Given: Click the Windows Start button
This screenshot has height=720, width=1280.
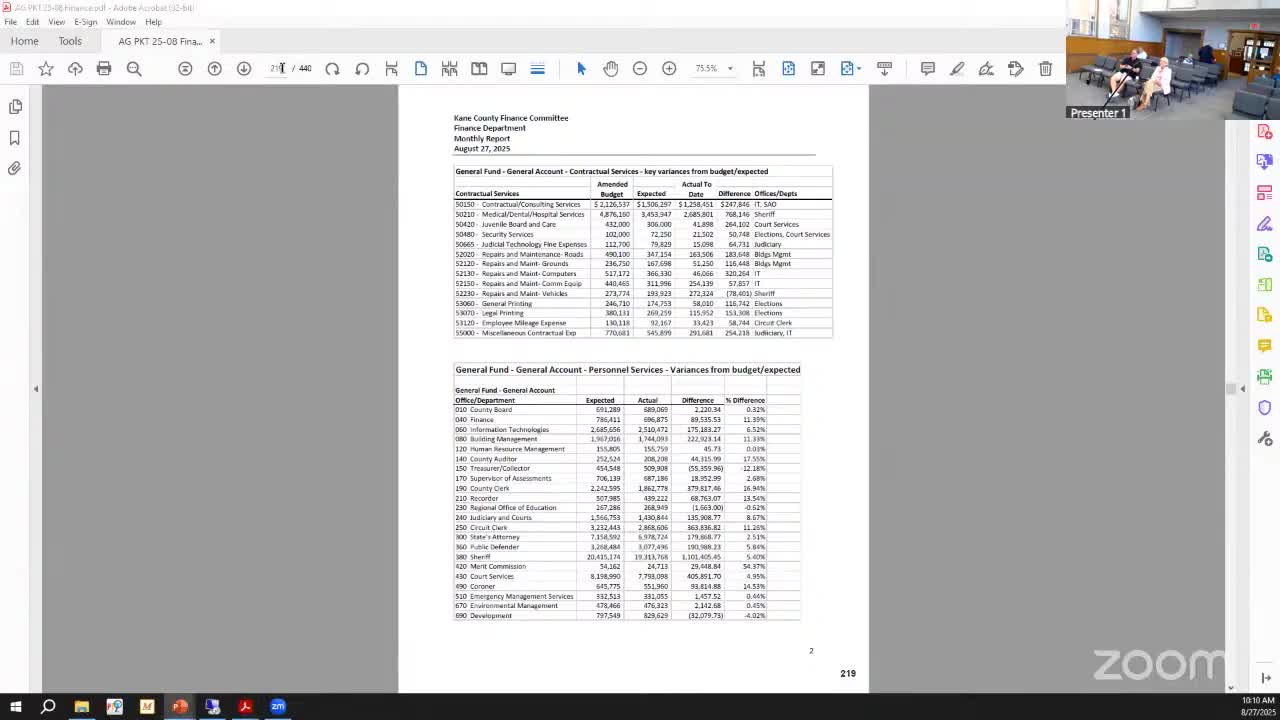Looking at the screenshot, I should coord(15,706).
